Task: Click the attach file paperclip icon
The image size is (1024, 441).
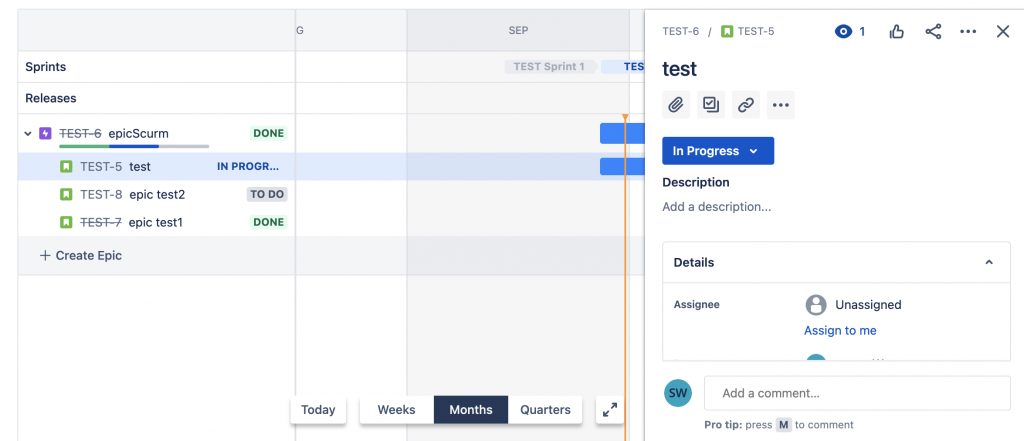Action: (676, 105)
